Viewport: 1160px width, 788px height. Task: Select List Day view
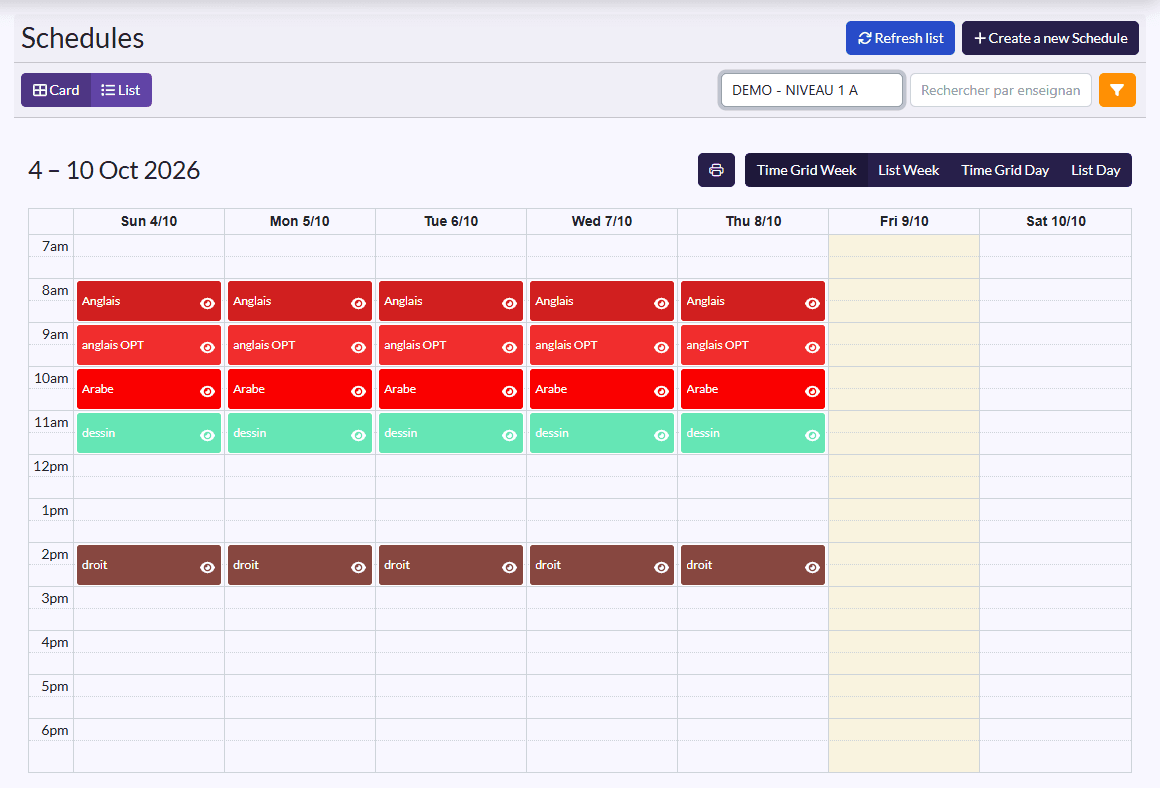click(1096, 170)
